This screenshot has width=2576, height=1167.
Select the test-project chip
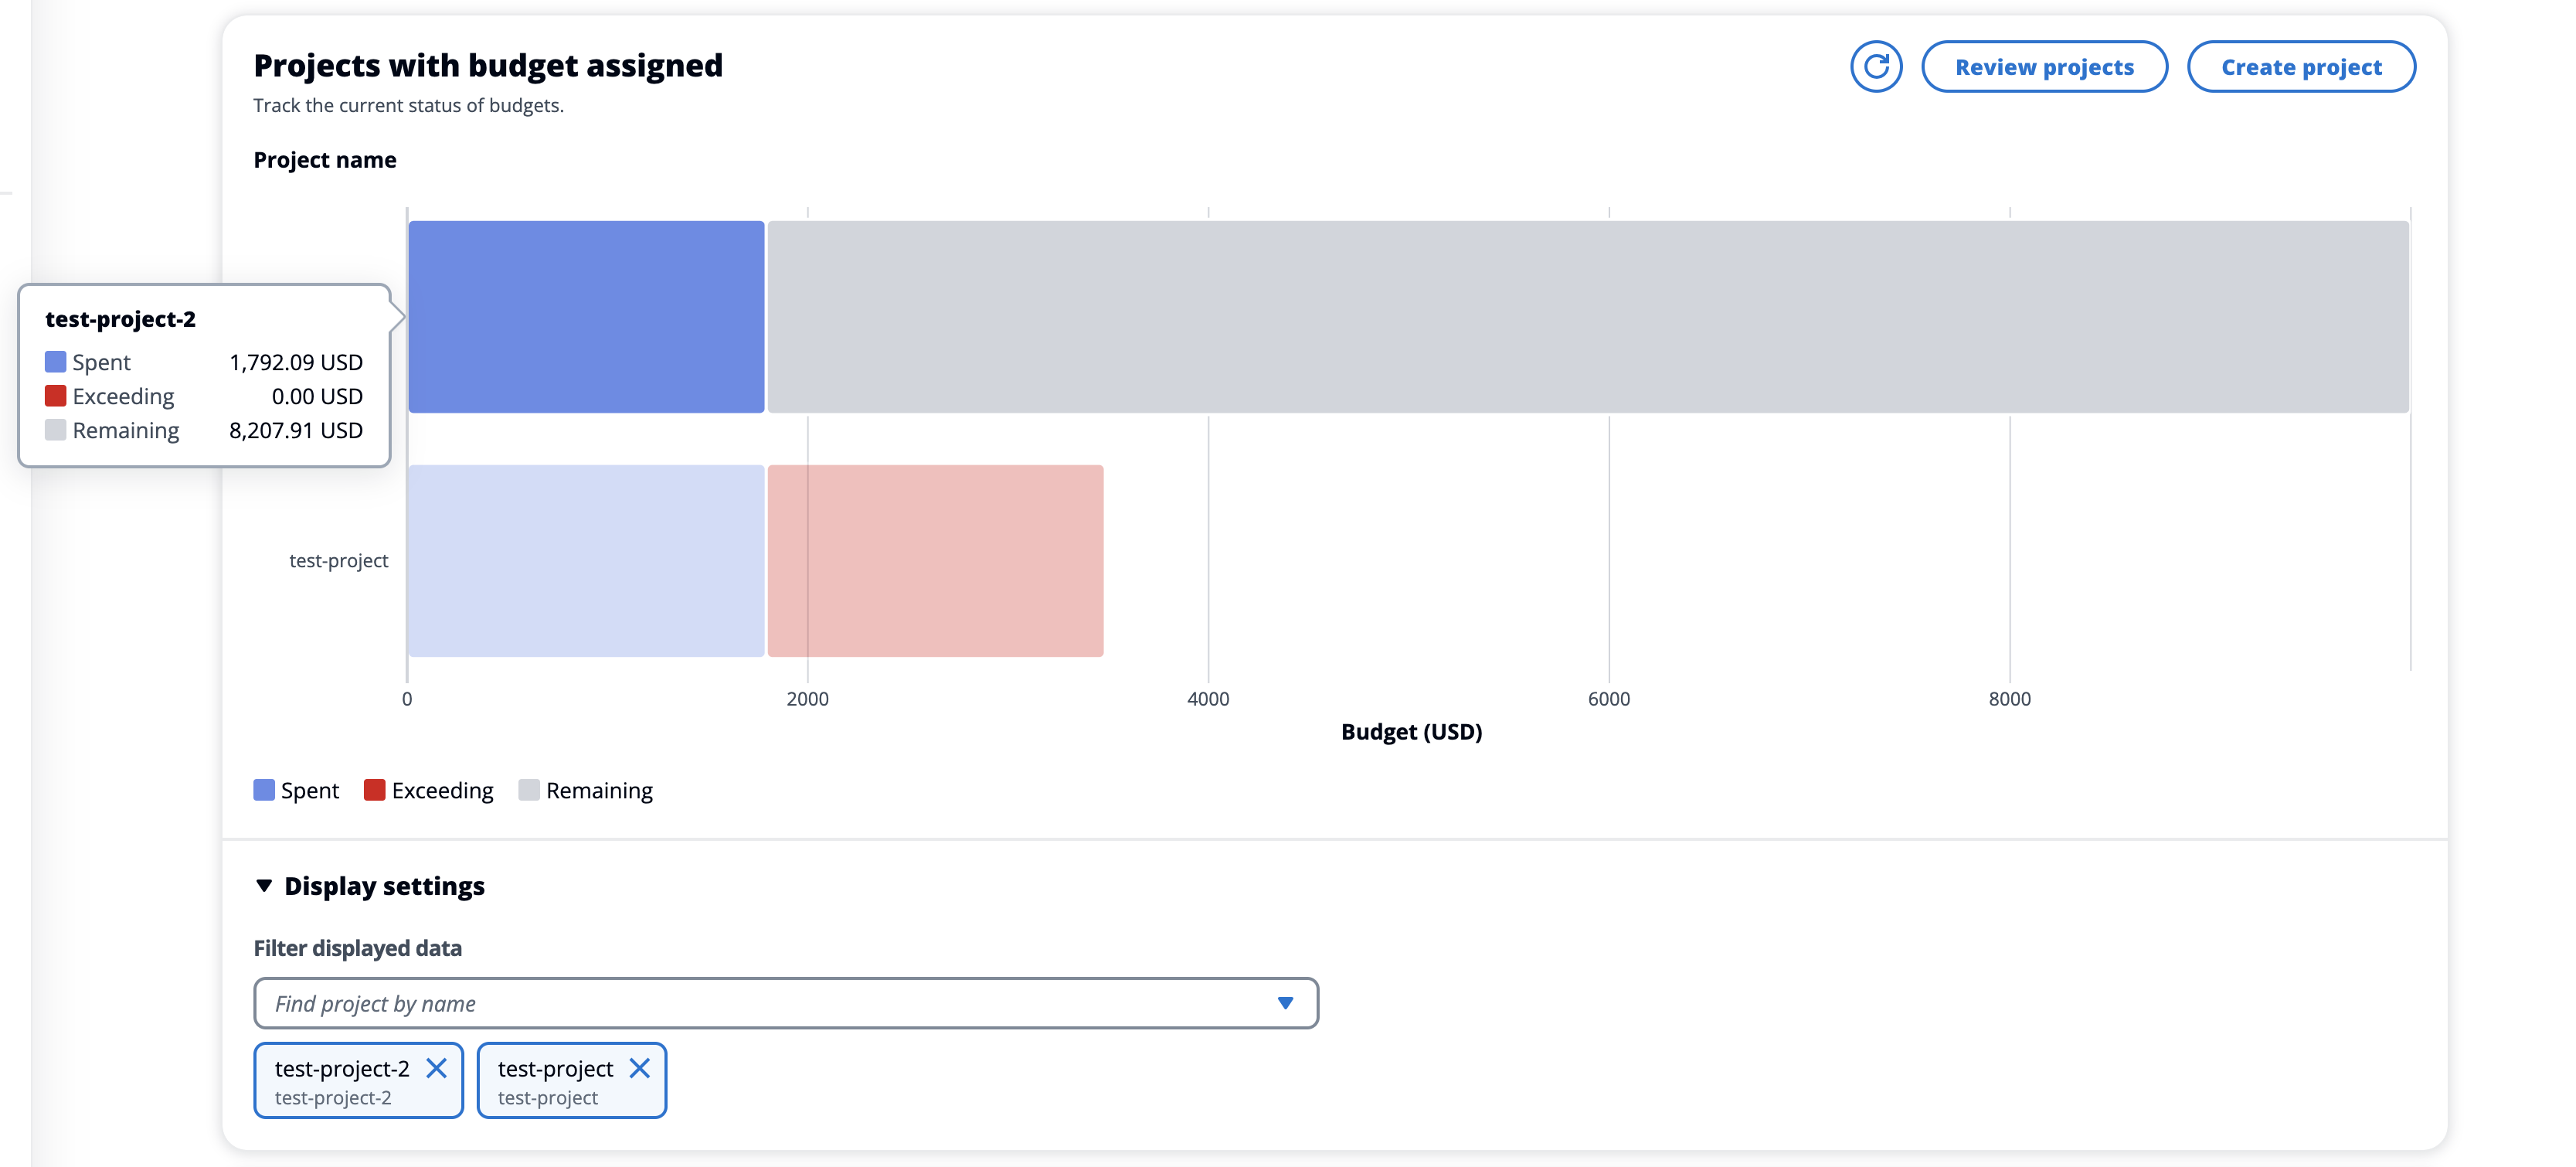click(x=555, y=1068)
